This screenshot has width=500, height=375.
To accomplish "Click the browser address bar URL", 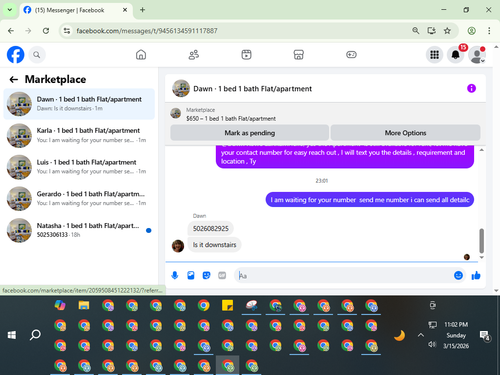I will tap(147, 31).
